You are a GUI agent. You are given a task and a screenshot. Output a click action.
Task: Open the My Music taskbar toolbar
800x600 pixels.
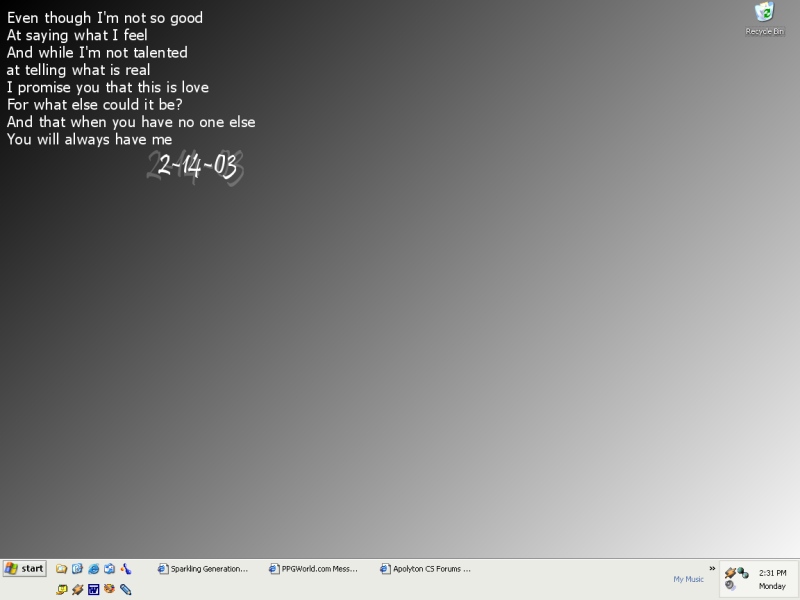688,579
